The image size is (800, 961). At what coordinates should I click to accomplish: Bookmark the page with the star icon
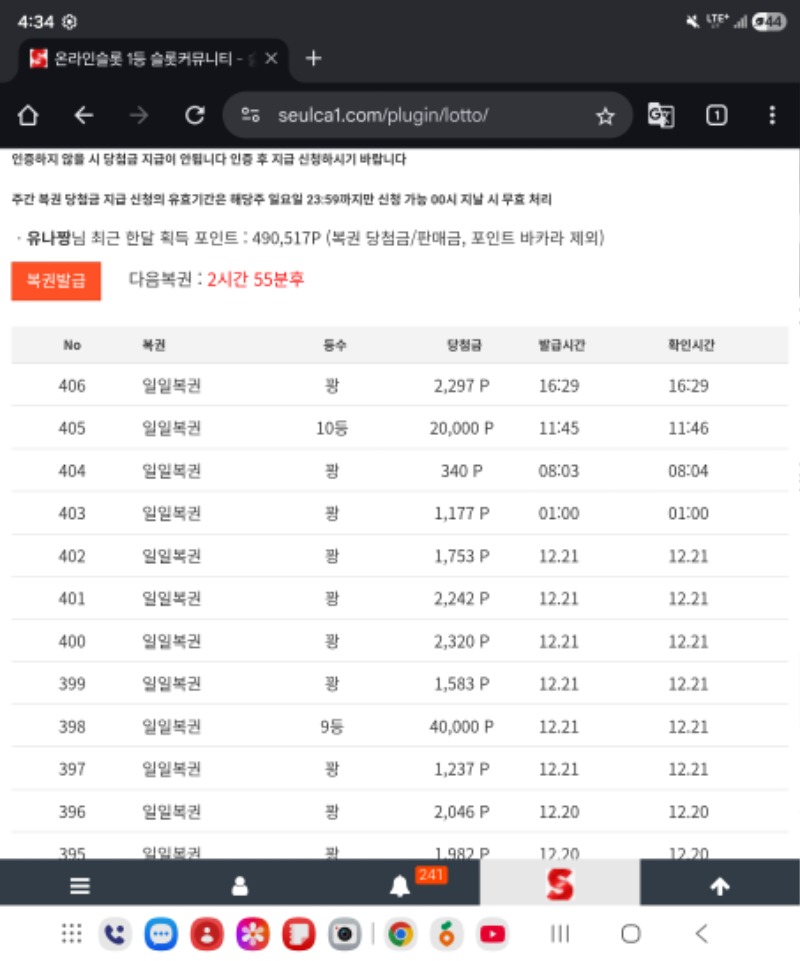(605, 116)
